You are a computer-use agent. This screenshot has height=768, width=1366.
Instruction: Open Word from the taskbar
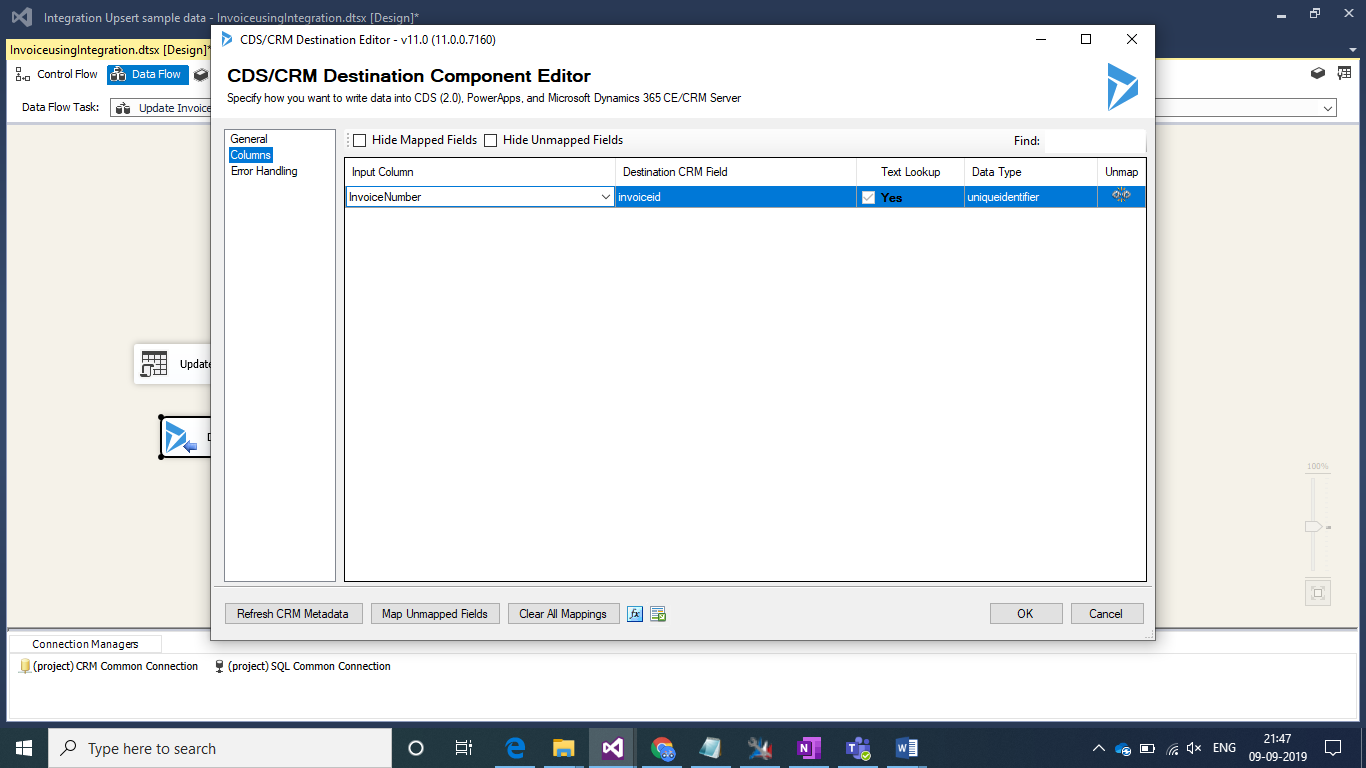point(907,748)
